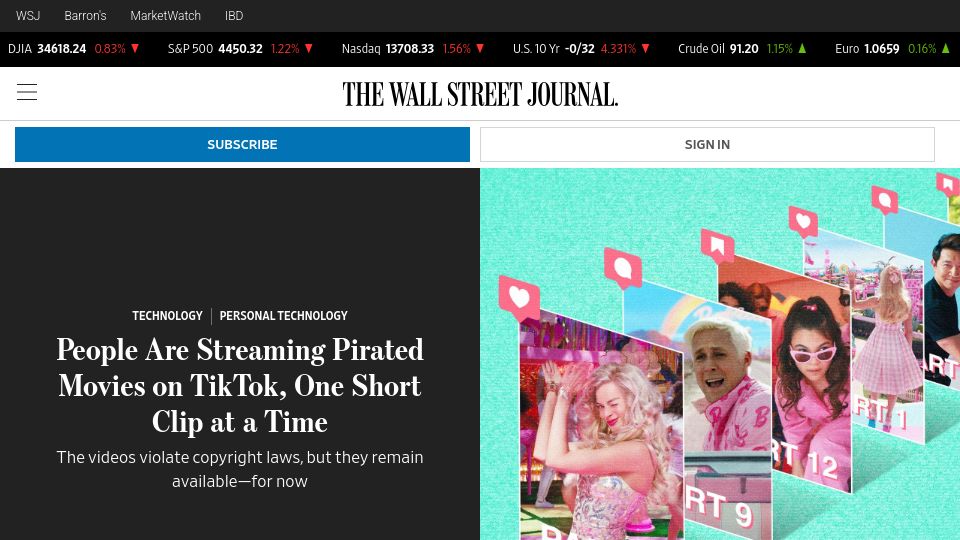This screenshot has width=960, height=540.
Task: Open the WSJ network link
Action: click(x=28, y=16)
